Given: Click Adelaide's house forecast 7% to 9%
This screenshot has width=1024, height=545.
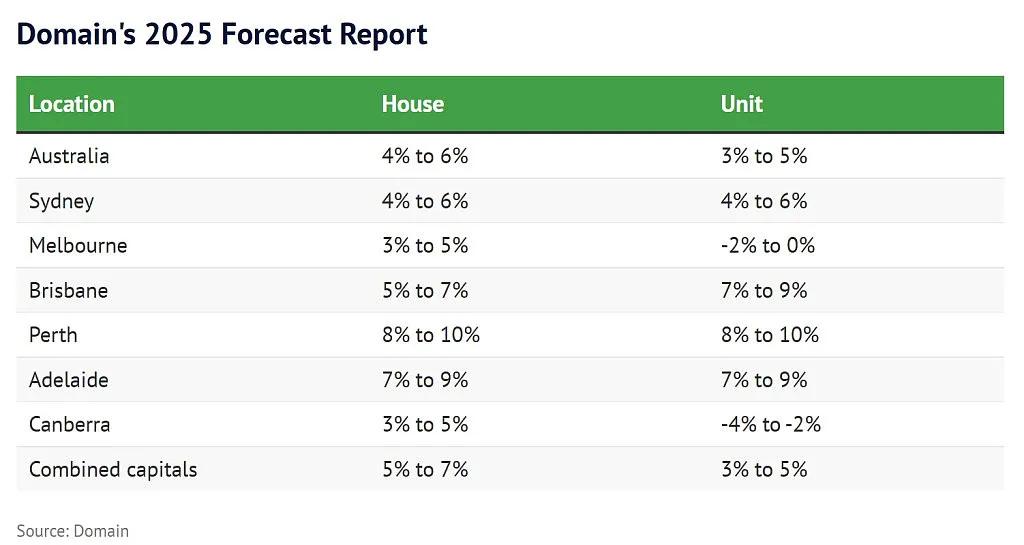Looking at the screenshot, I should [x=425, y=380].
